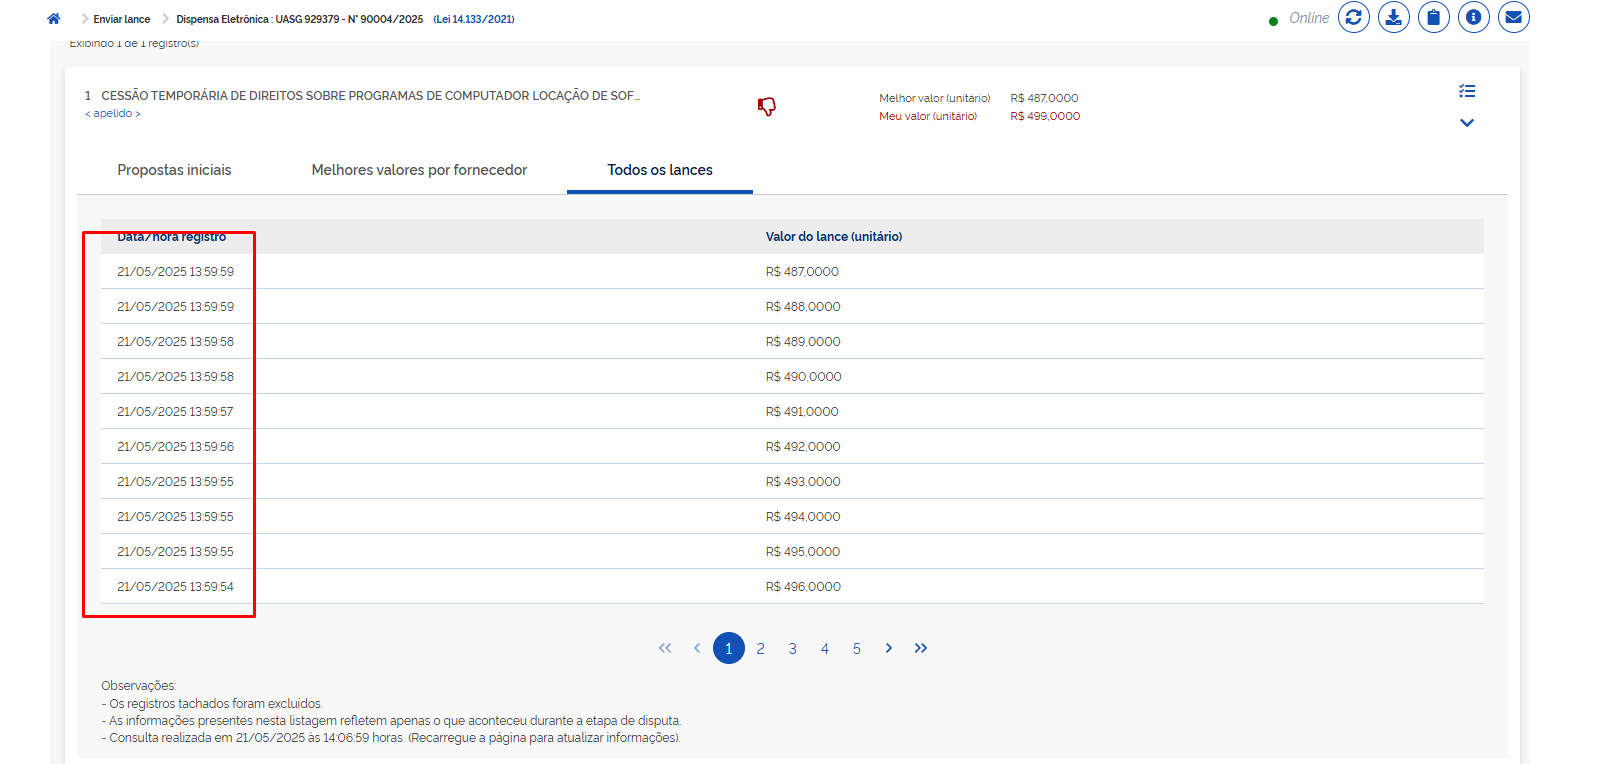Viewport: 1606px width, 764px height.
Task: Open Melhores valores por fornecedor tab
Action: point(419,170)
